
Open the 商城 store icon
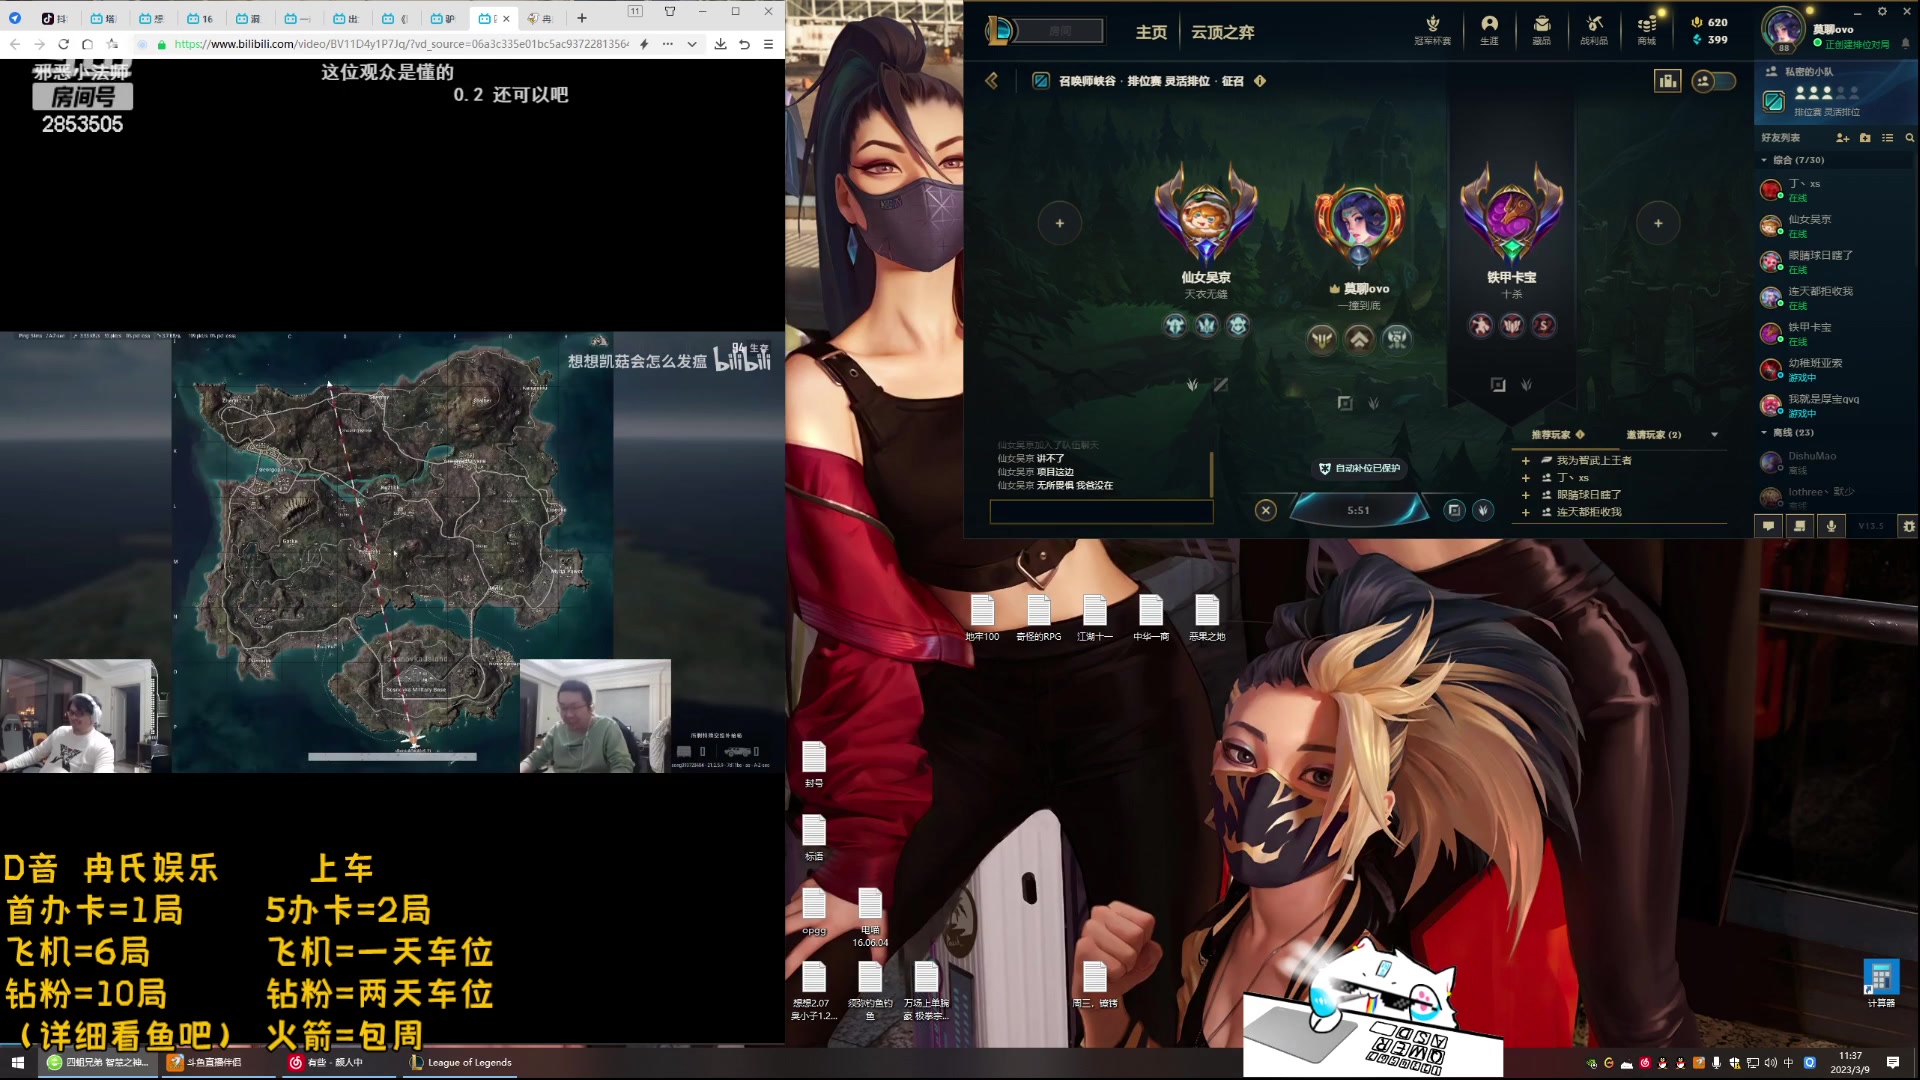(x=1646, y=29)
